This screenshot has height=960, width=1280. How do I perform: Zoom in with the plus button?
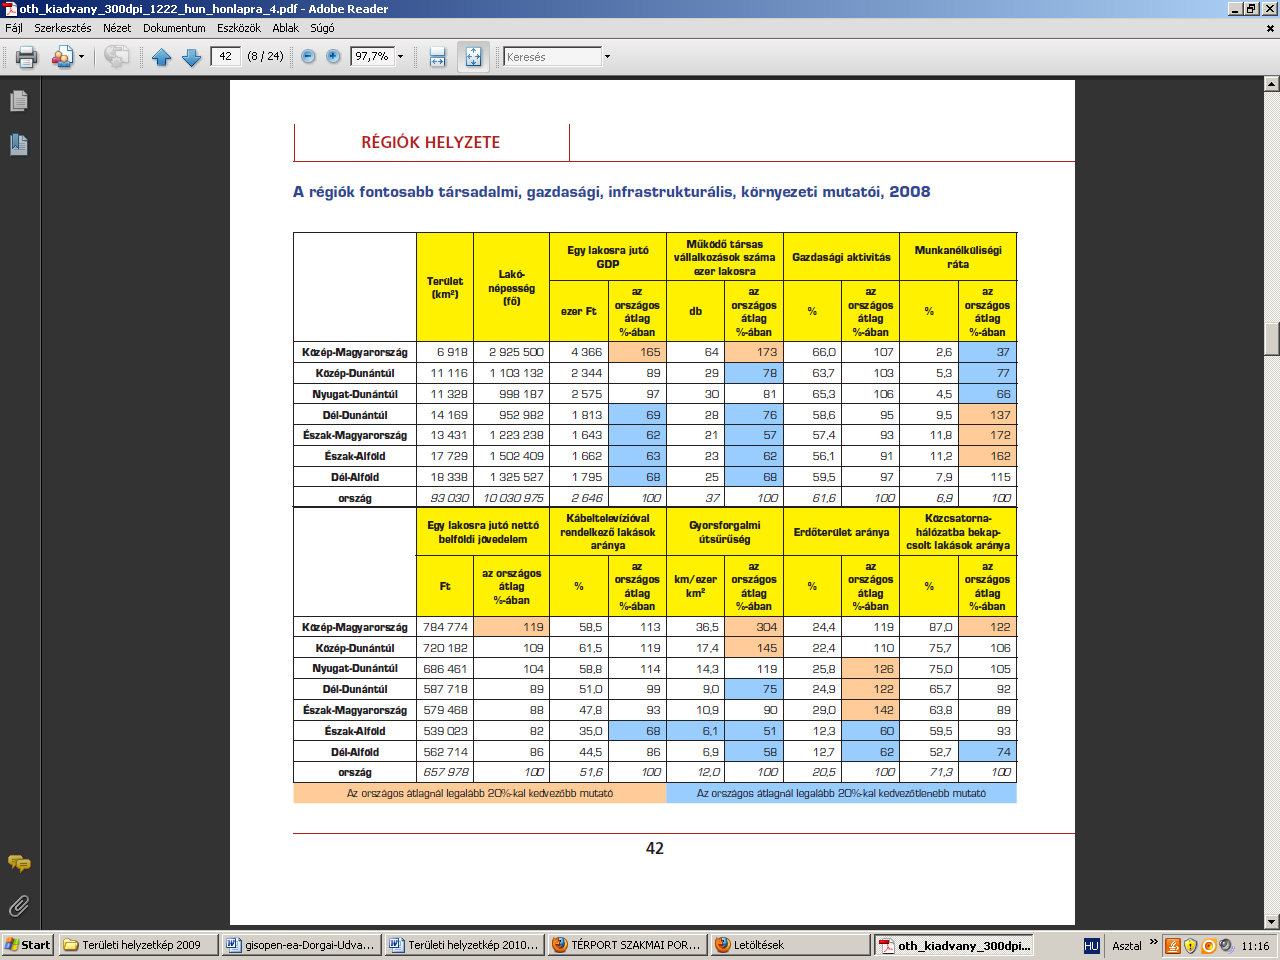click(333, 57)
